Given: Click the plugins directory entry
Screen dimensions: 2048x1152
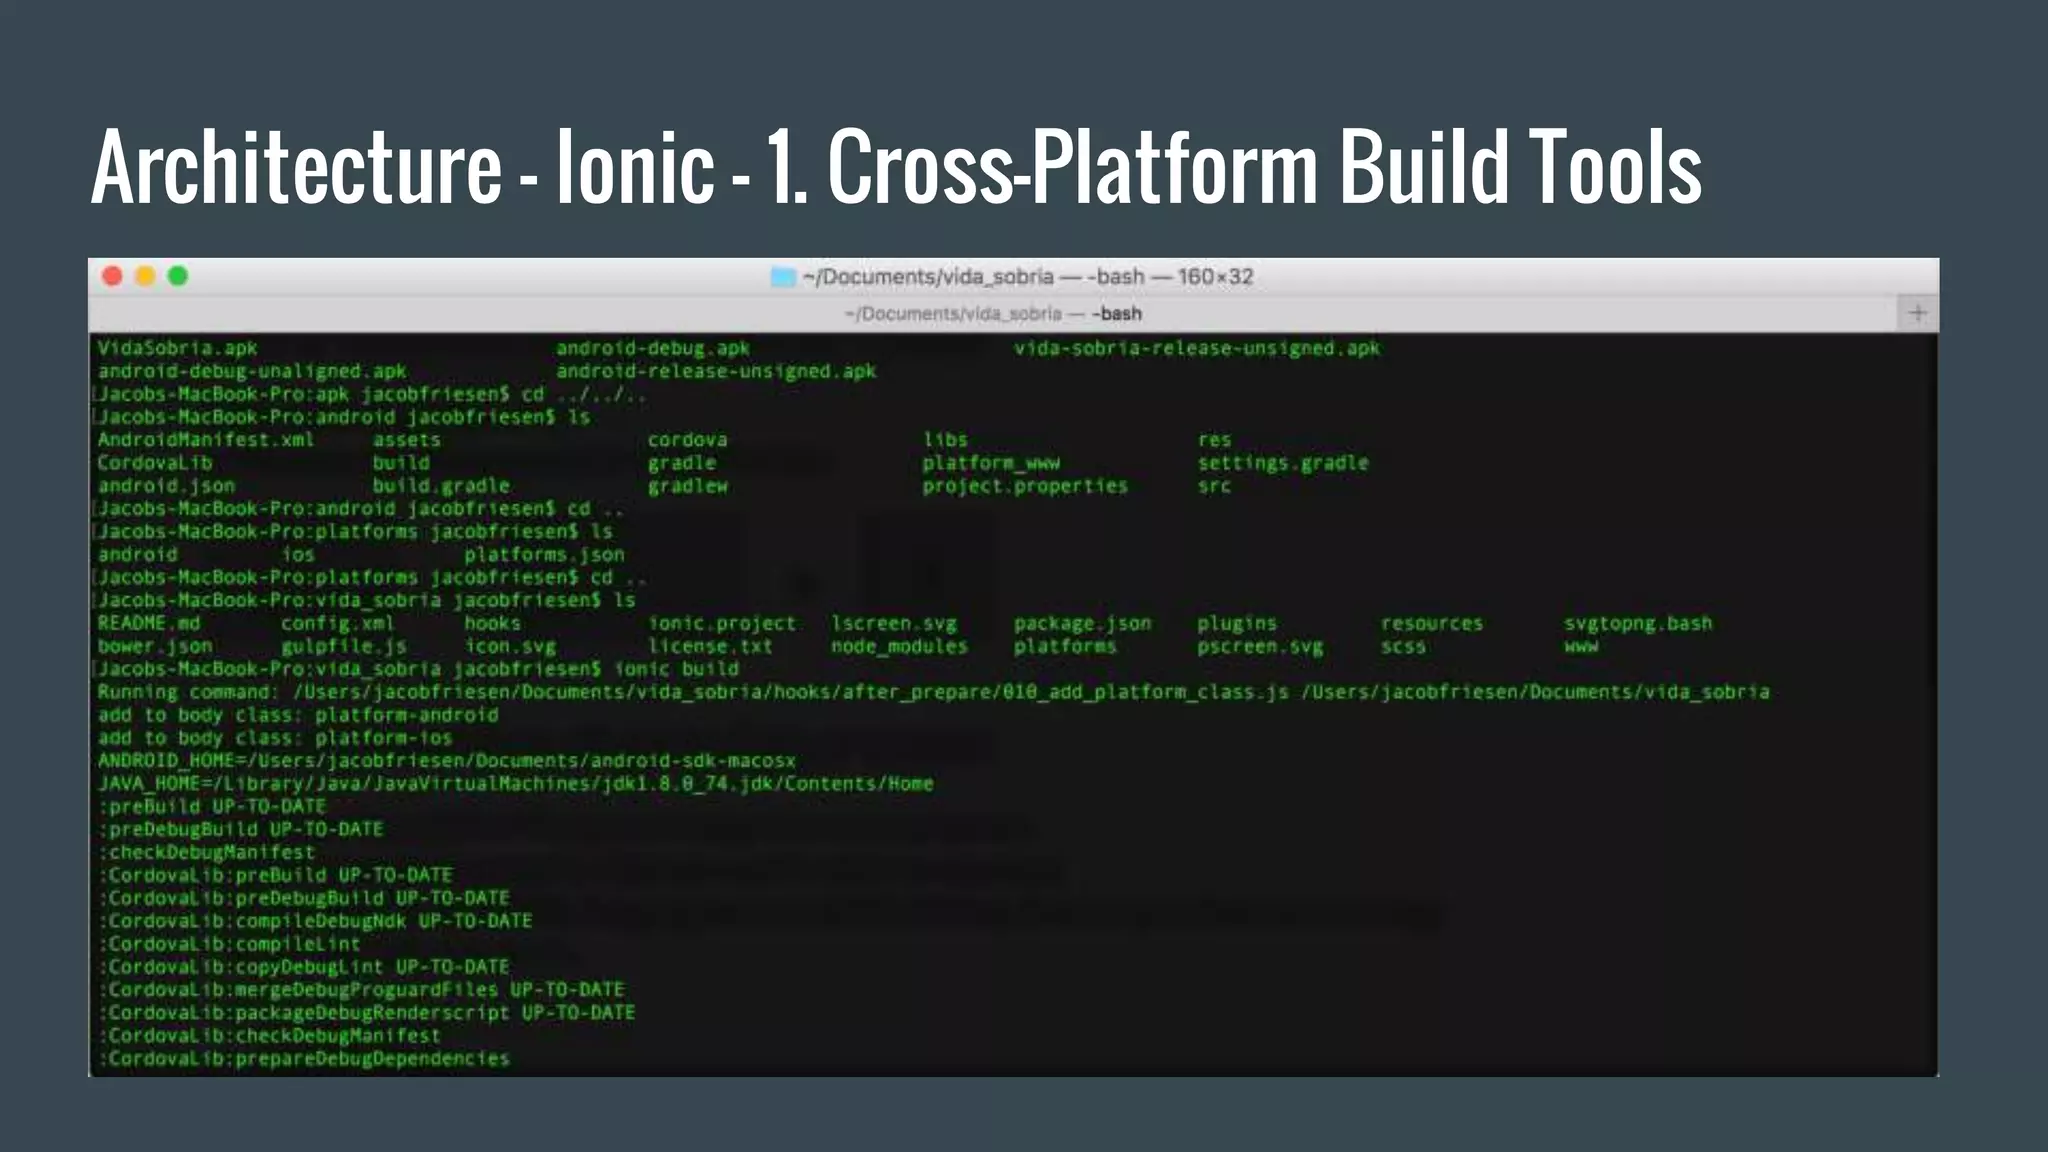Looking at the screenshot, I should tap(1237, 624).
